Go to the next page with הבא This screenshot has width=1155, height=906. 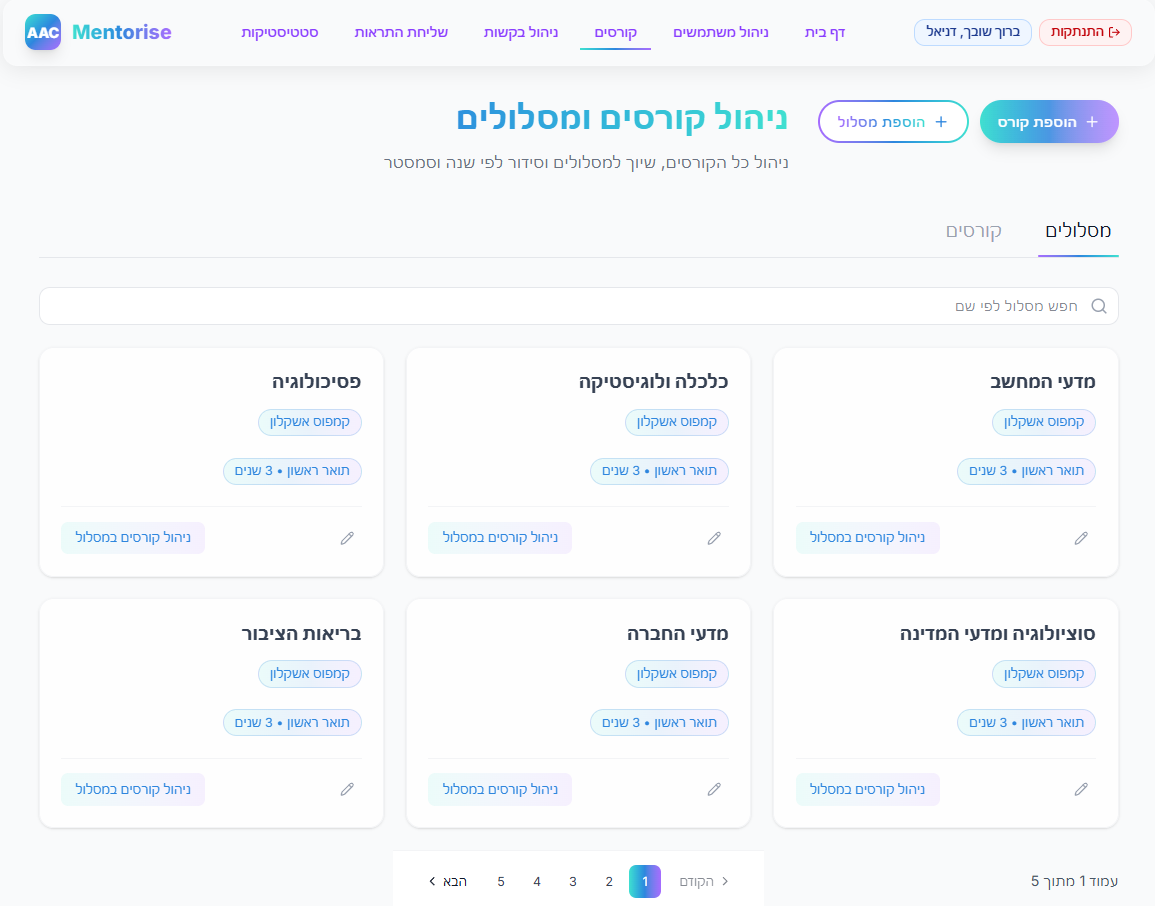point(448,882)
